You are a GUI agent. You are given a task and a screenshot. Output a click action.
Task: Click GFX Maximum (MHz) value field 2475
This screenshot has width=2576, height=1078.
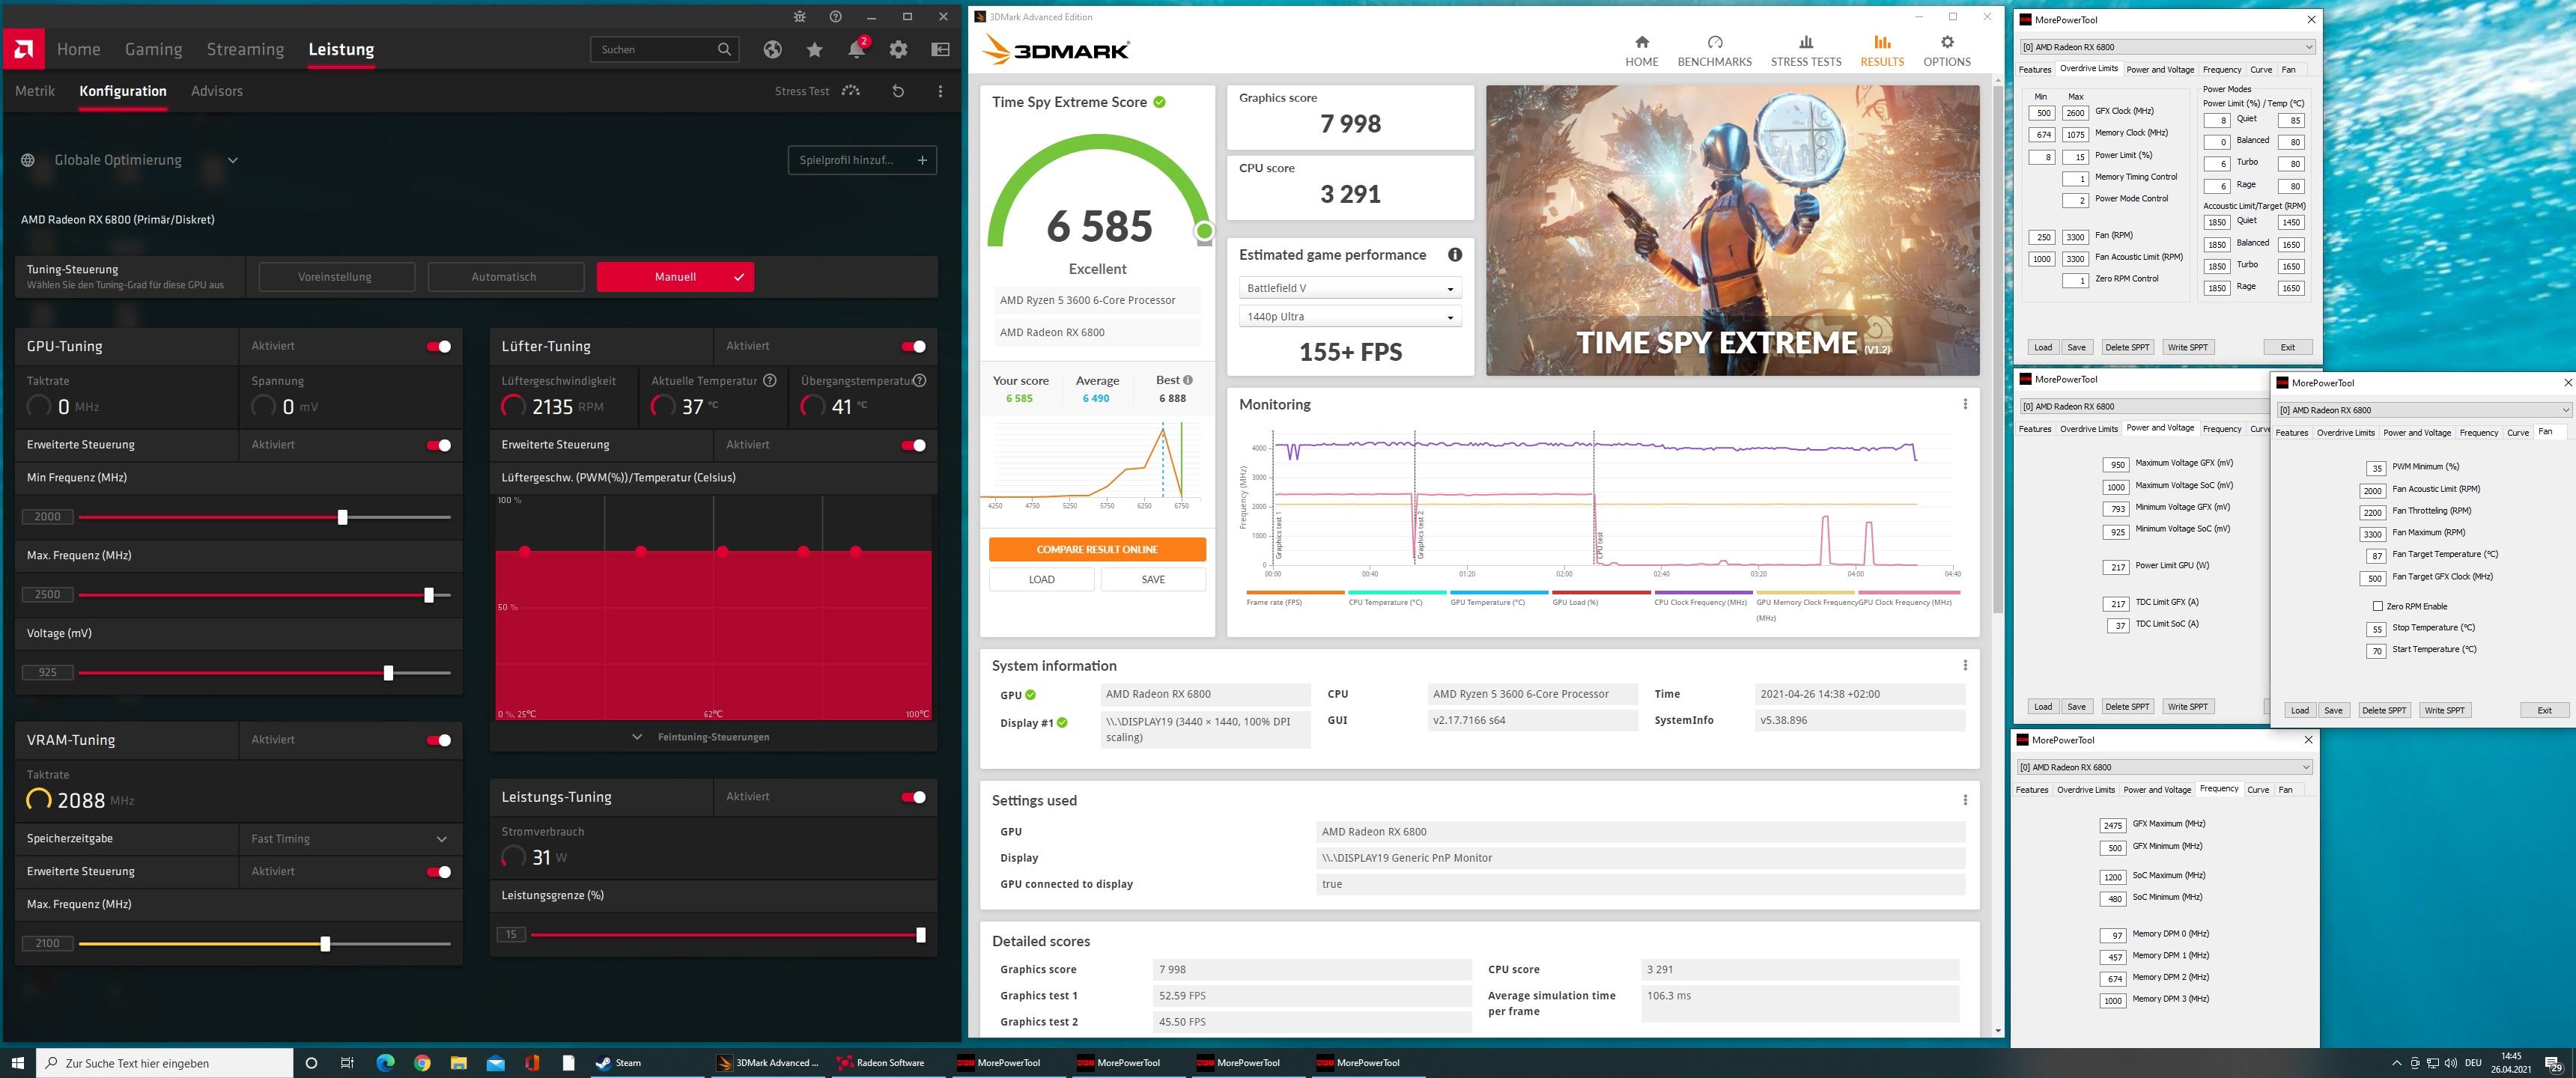tap(2112, 826)
